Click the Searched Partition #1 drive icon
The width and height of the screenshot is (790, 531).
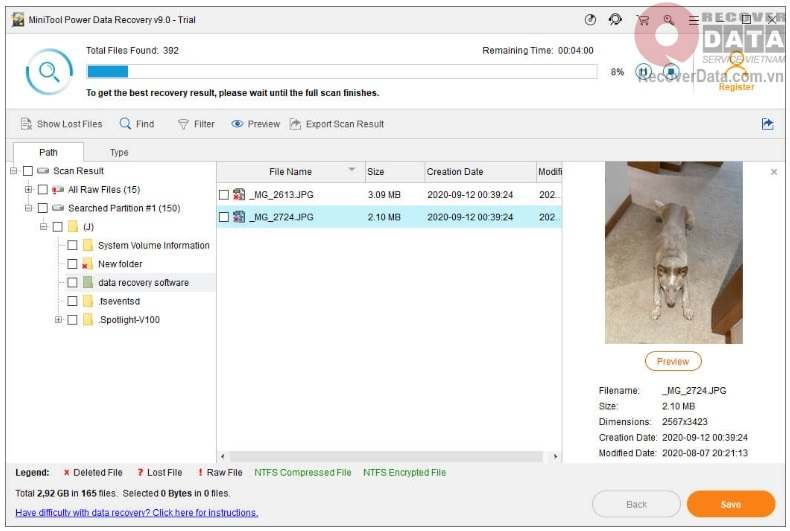tap(58, 208)
